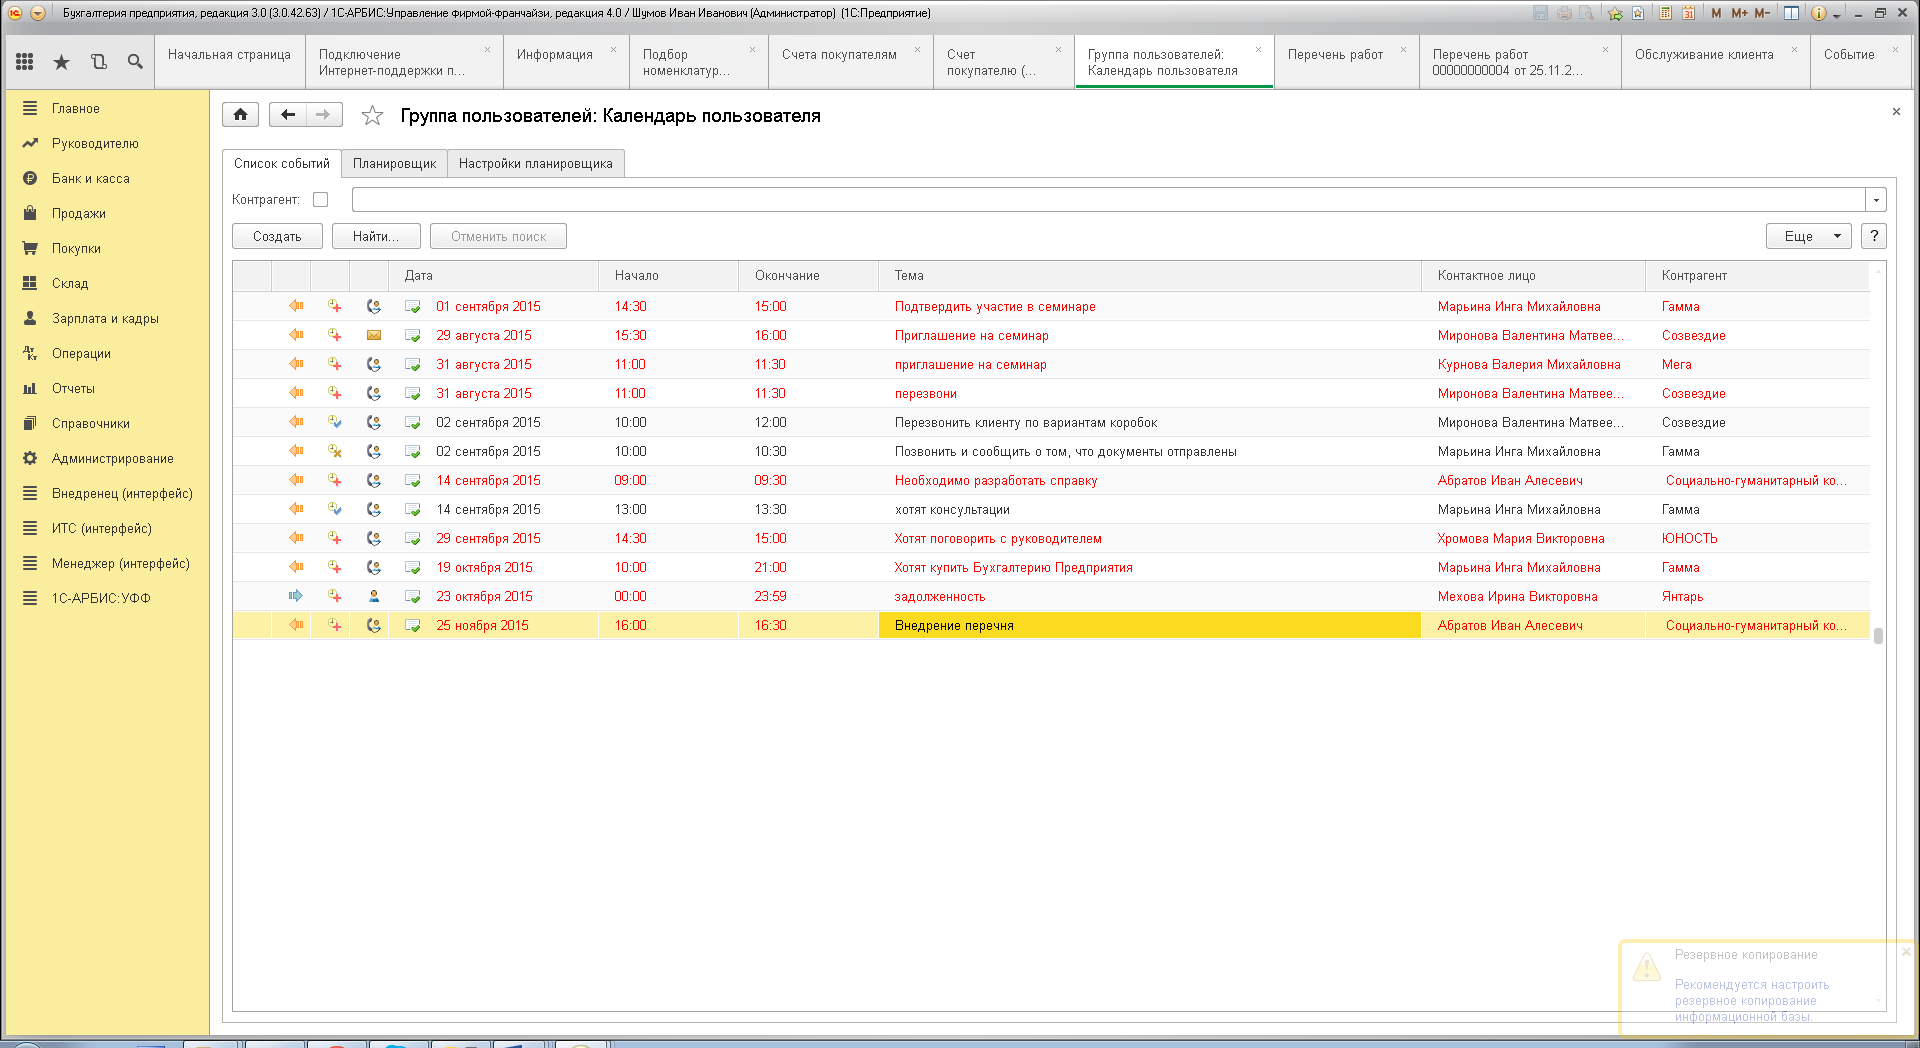Click the M- memory subtract button
This screenshot has height=1048, width=1920.
[1762, 13]
